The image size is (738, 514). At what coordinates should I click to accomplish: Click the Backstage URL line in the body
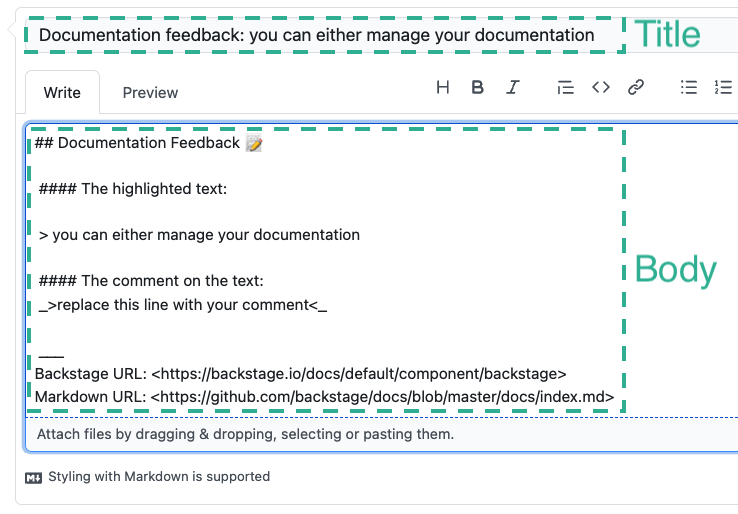pyautogui.click(x=300, y=373)
